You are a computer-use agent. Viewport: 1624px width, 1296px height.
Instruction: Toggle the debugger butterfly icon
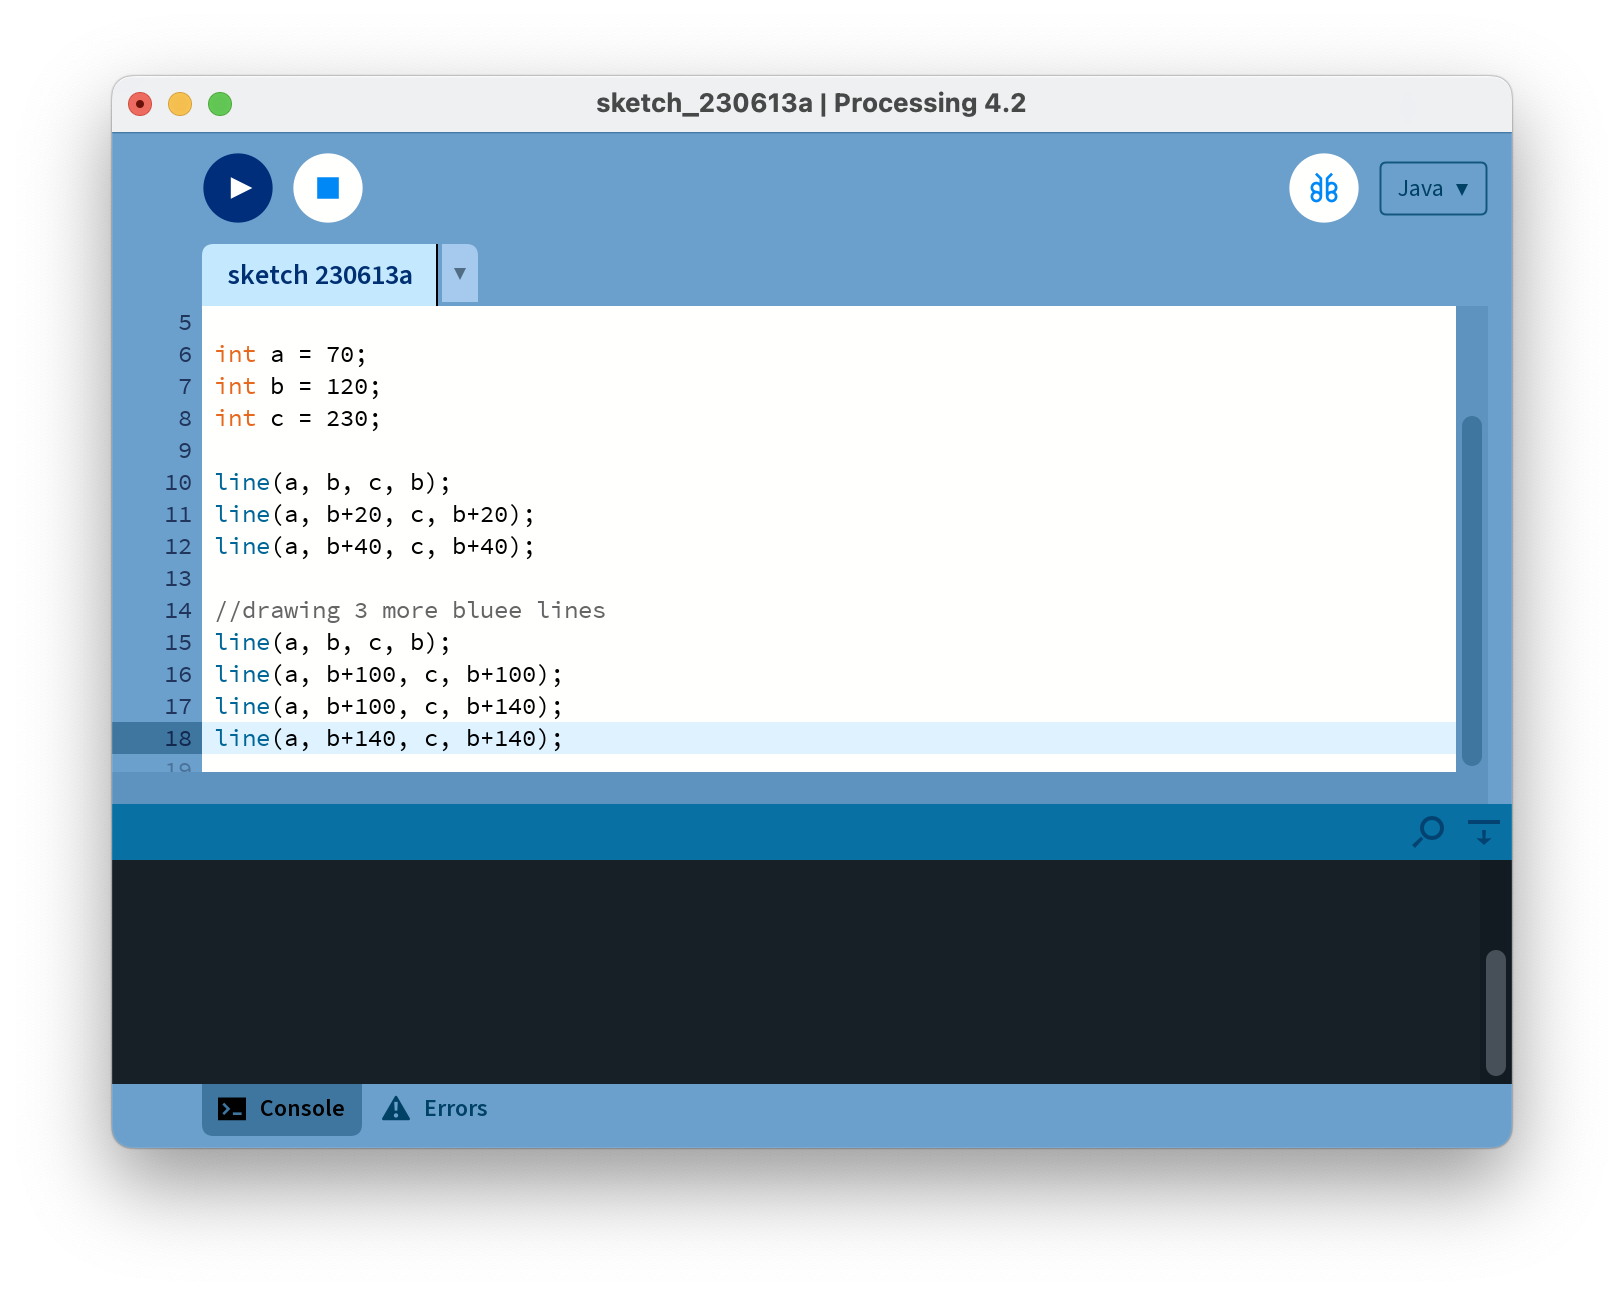click(1323, 188)
